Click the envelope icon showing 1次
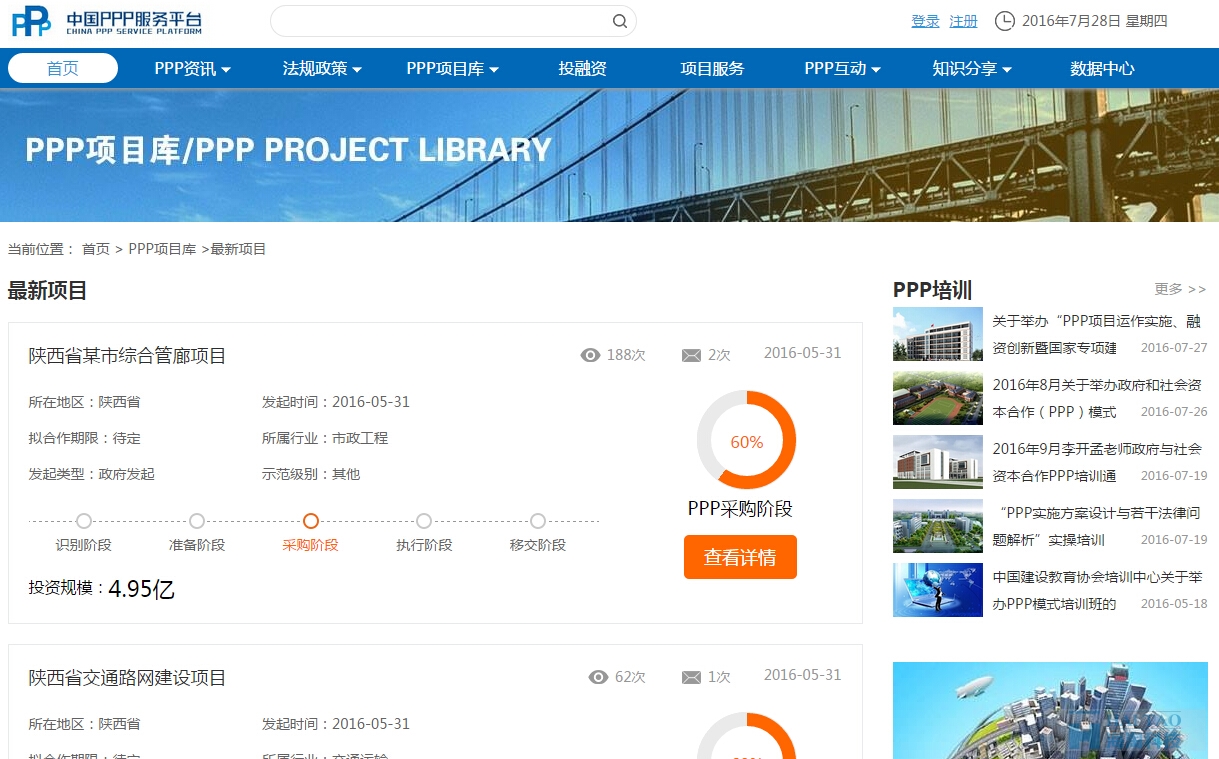 coord(691,677)
